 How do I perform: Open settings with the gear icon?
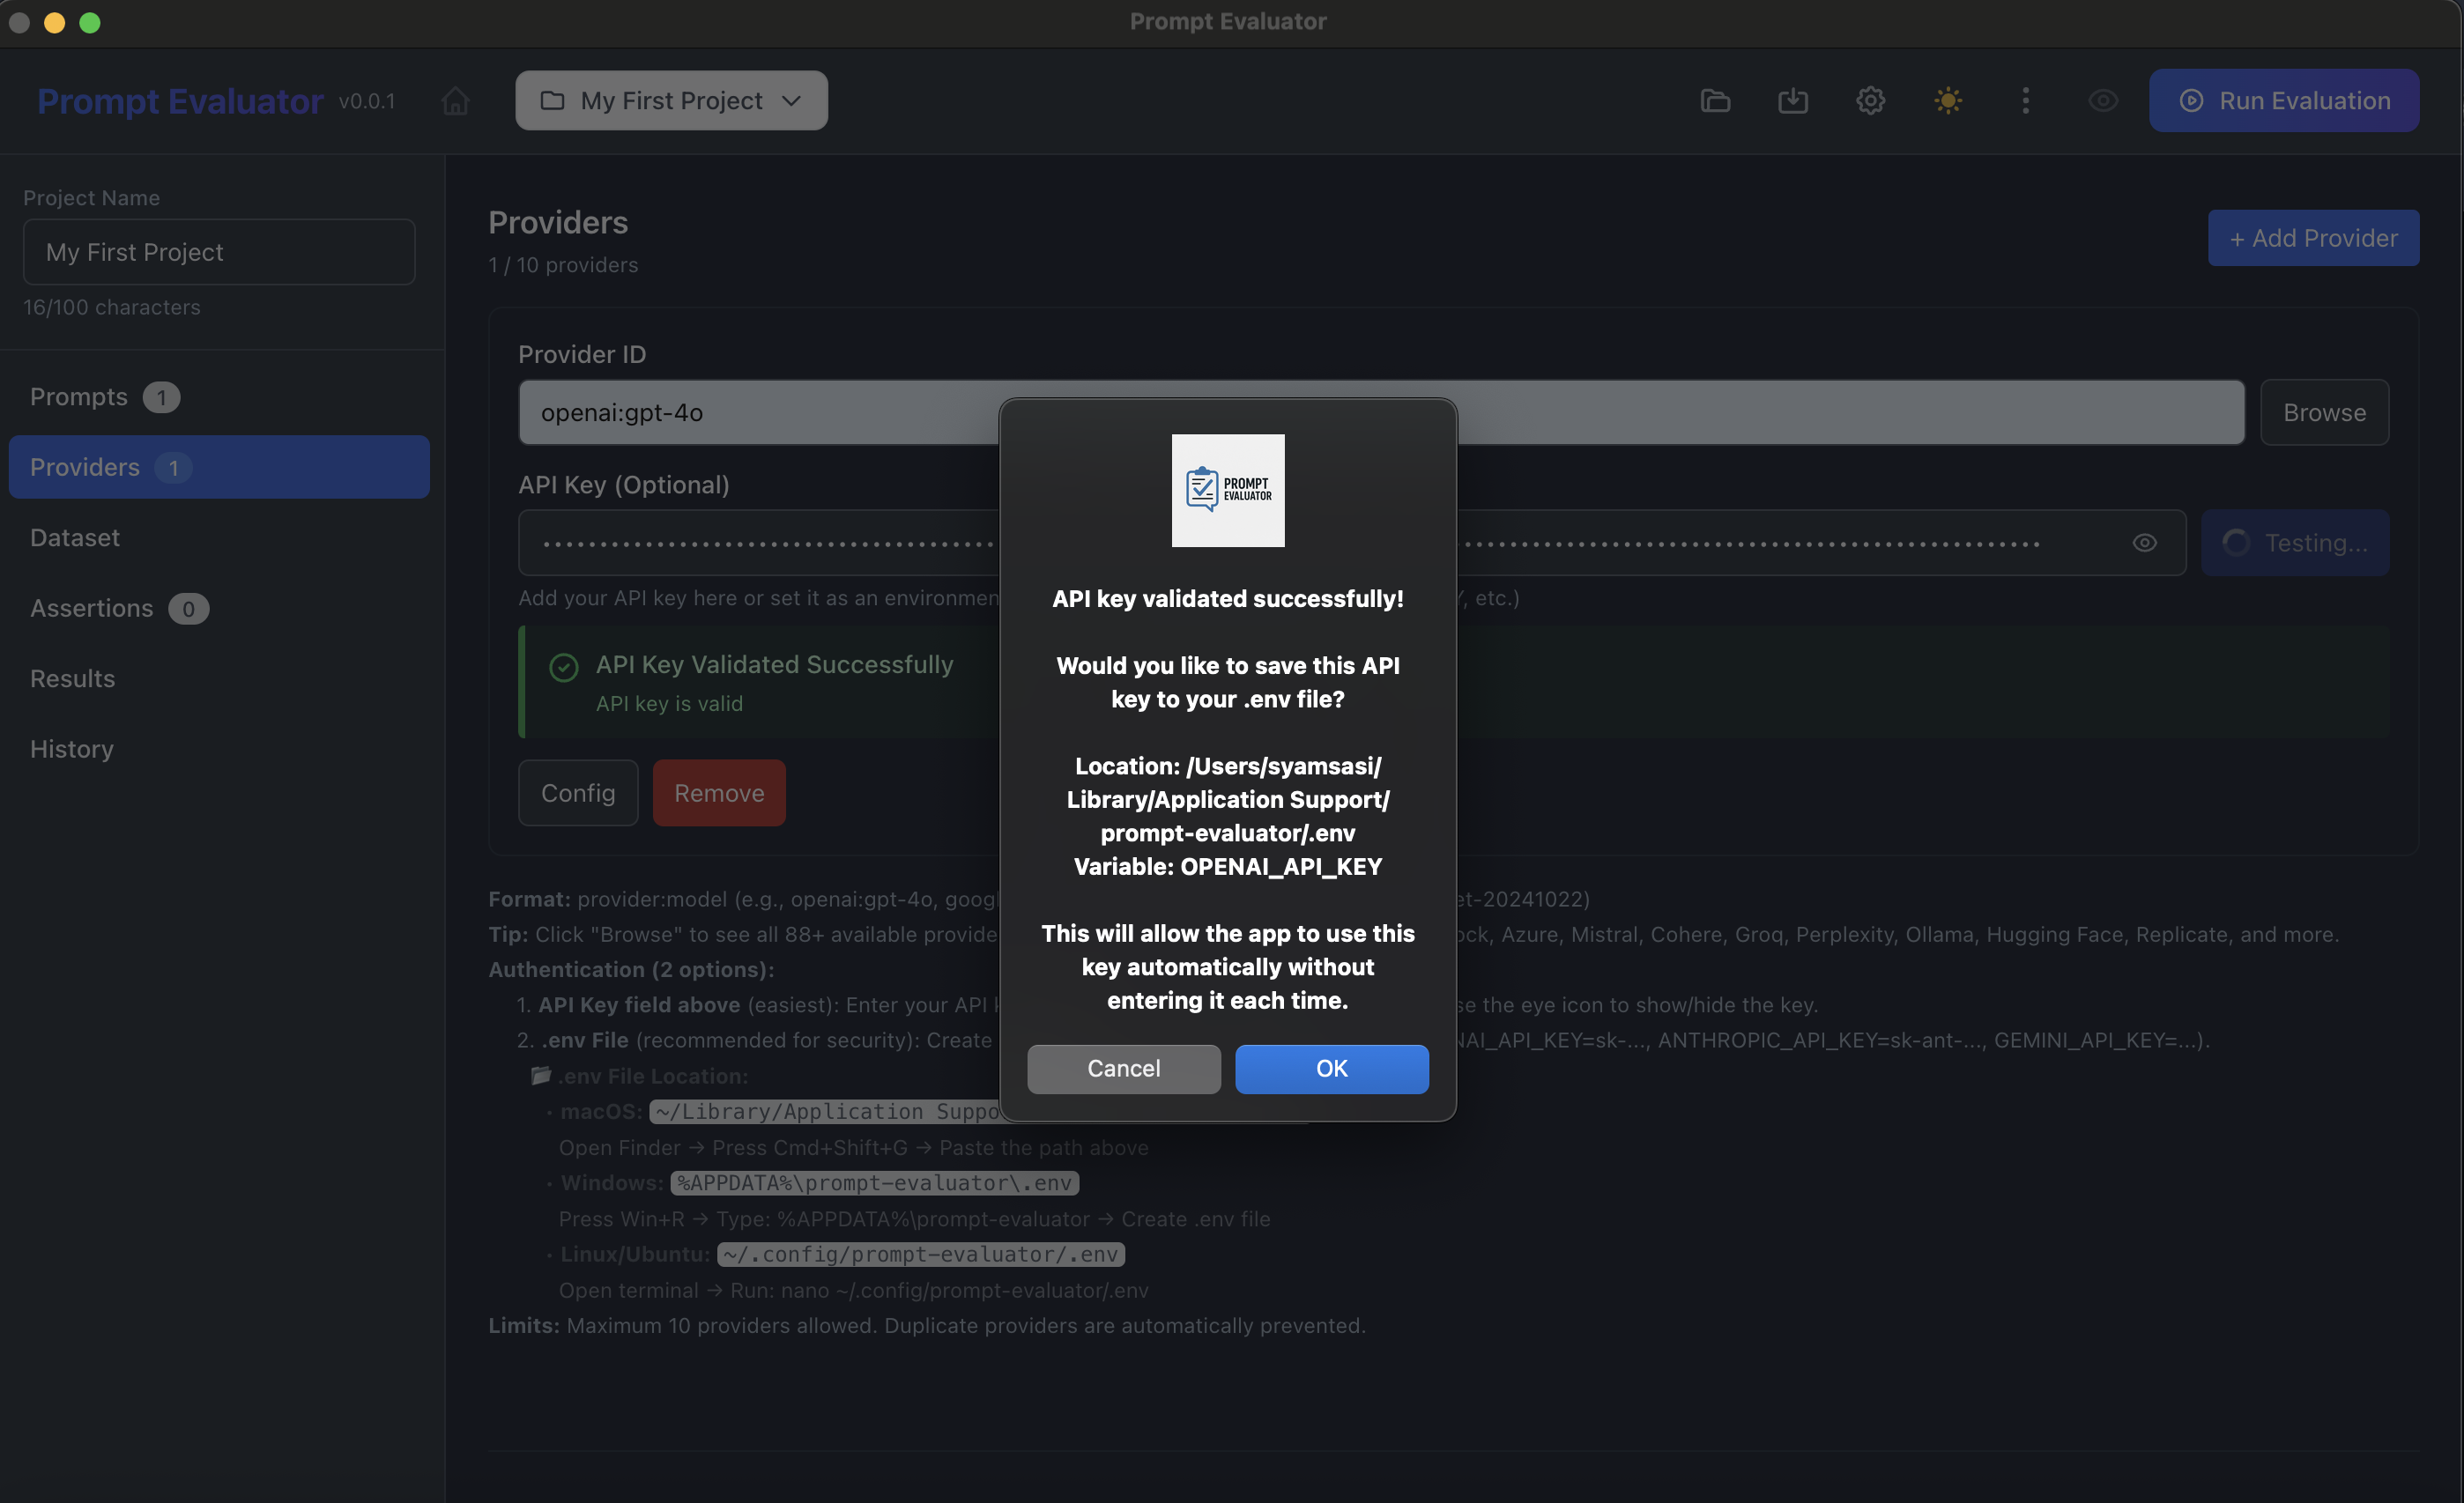(1870, 100)
